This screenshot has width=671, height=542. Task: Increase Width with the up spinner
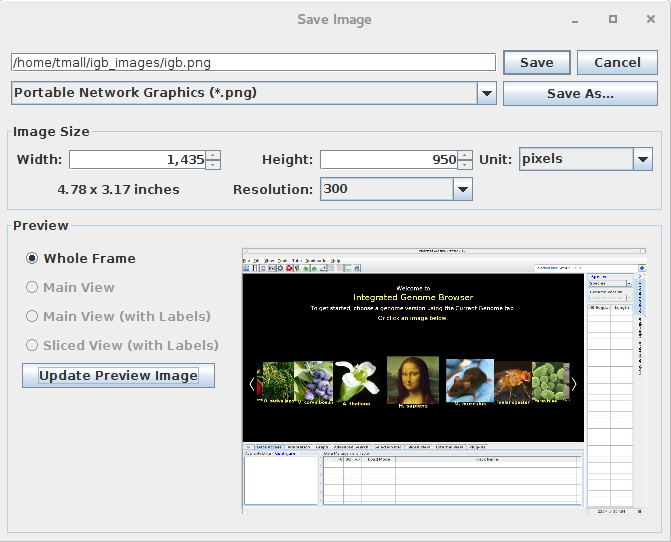pyautogui.click(x=213, y=155)
